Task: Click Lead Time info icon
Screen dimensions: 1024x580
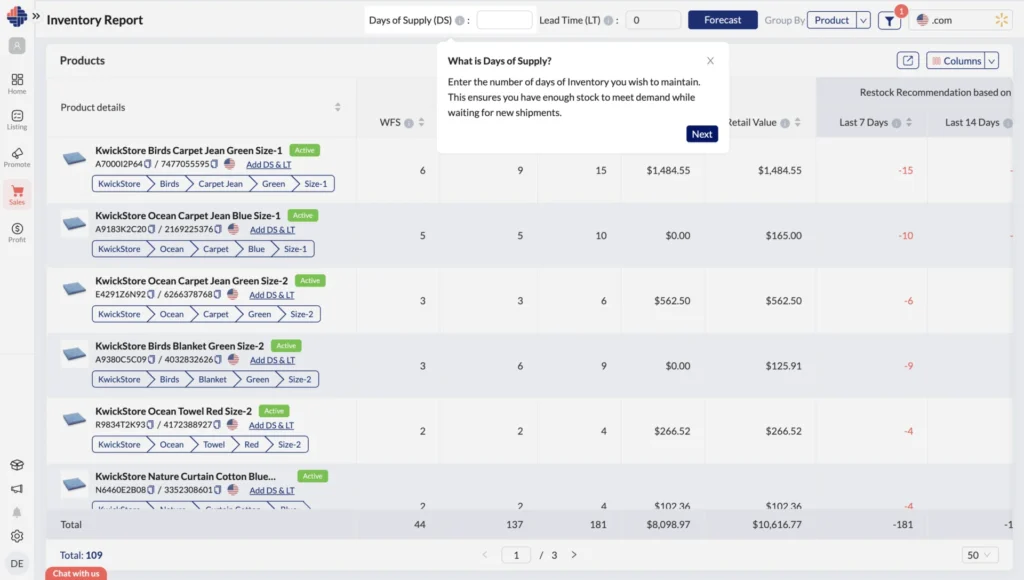Action: coord(608,21)
